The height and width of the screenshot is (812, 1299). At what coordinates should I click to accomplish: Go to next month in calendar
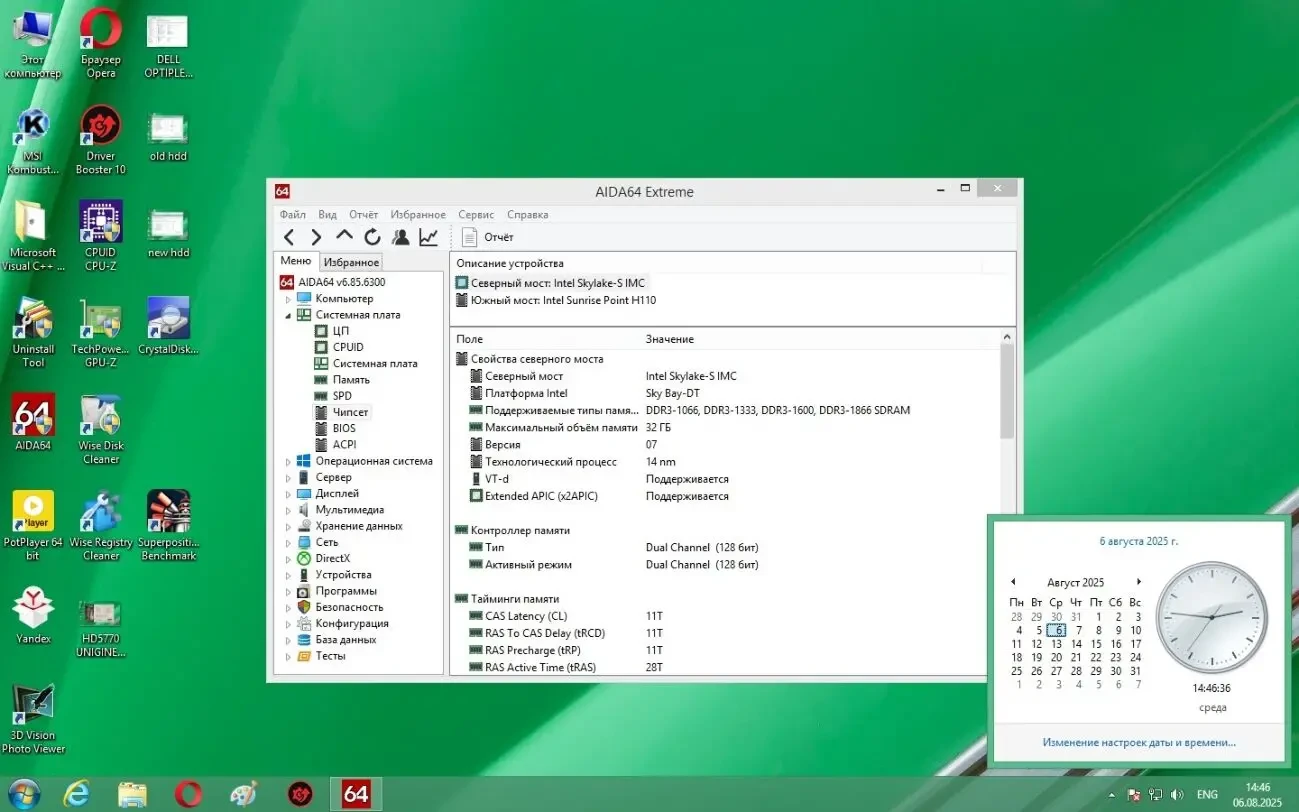pos(1138,582)
